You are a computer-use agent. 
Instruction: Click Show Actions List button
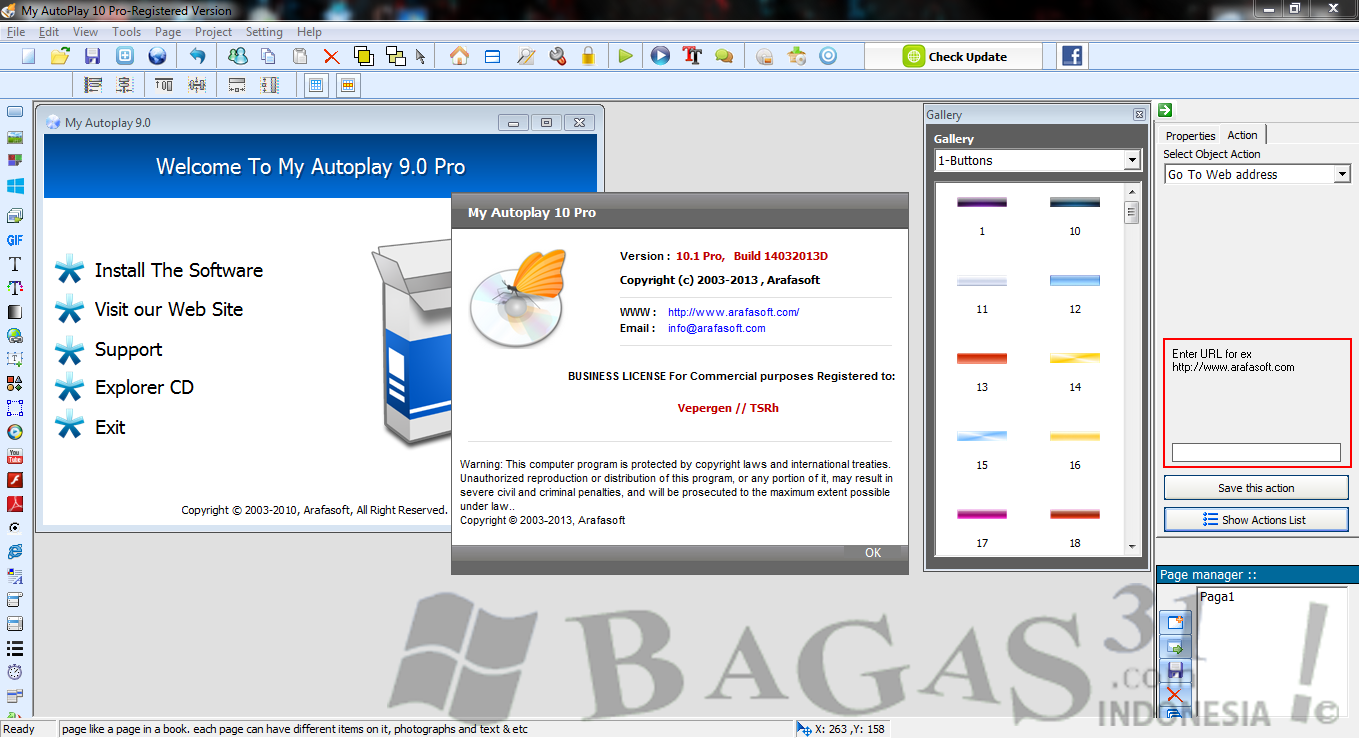tap(1256, 520)
